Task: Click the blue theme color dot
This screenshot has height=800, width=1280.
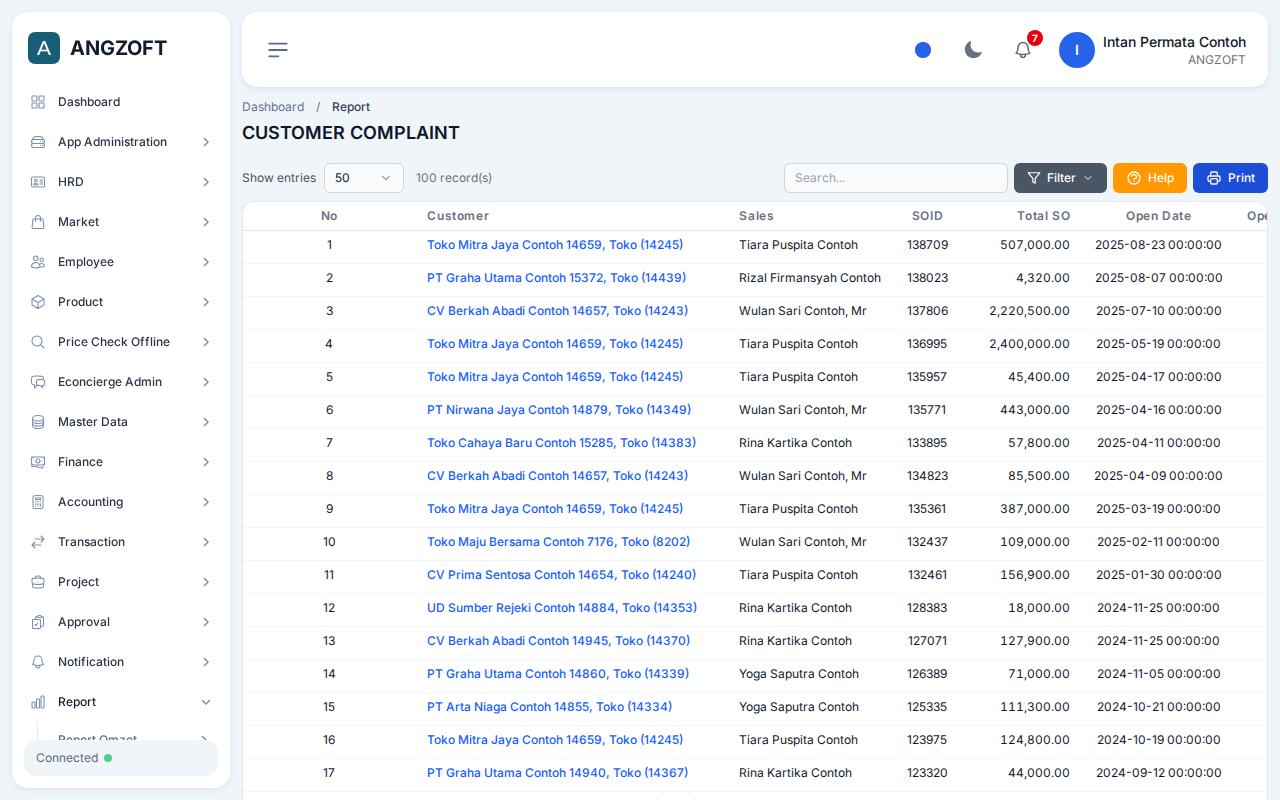Action: click(x=923, y=50)
